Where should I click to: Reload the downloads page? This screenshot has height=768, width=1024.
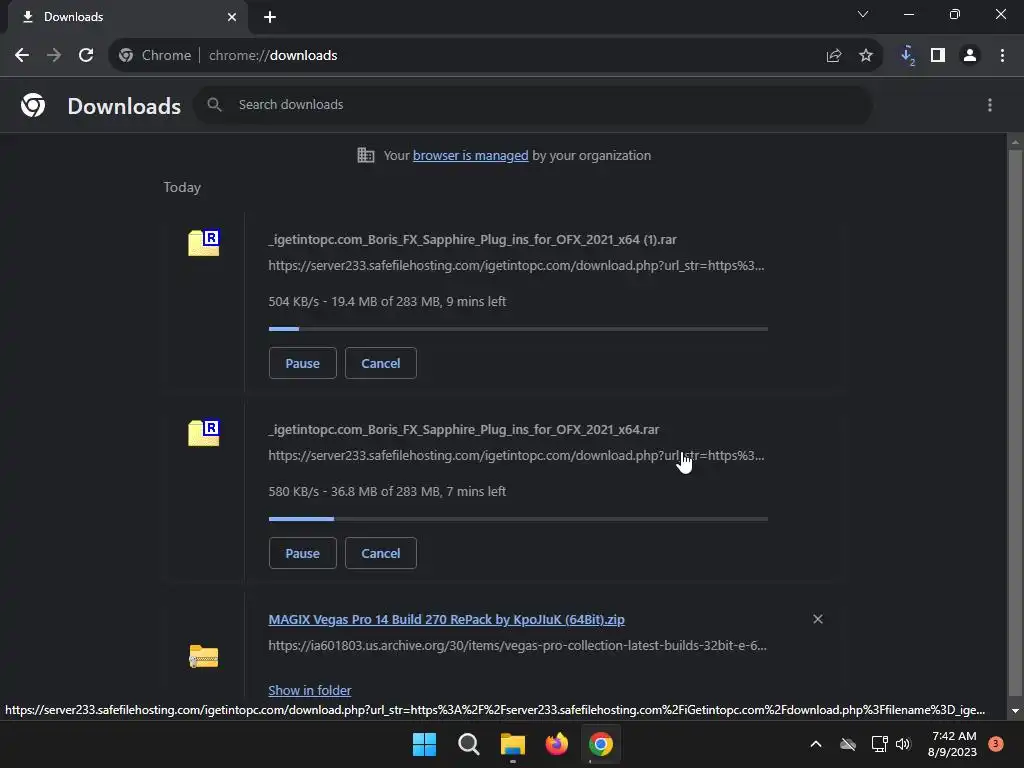pyautogui.click(x=86, y=56)
